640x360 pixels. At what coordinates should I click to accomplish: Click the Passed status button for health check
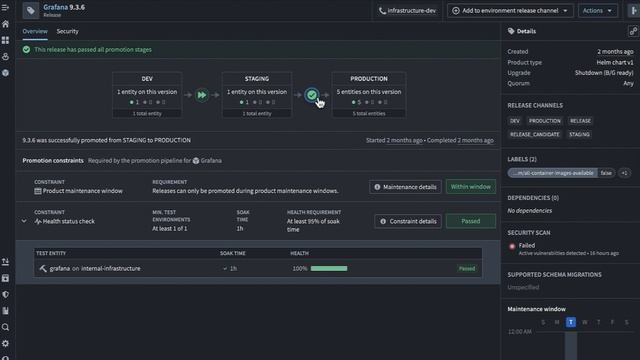pos(471,221)
